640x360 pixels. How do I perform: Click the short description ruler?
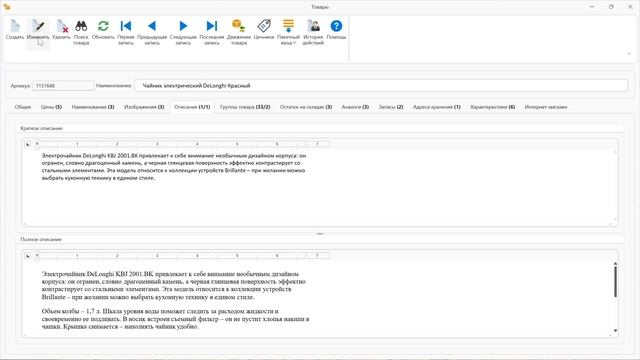pyautogui.click(x=182, y=144)
